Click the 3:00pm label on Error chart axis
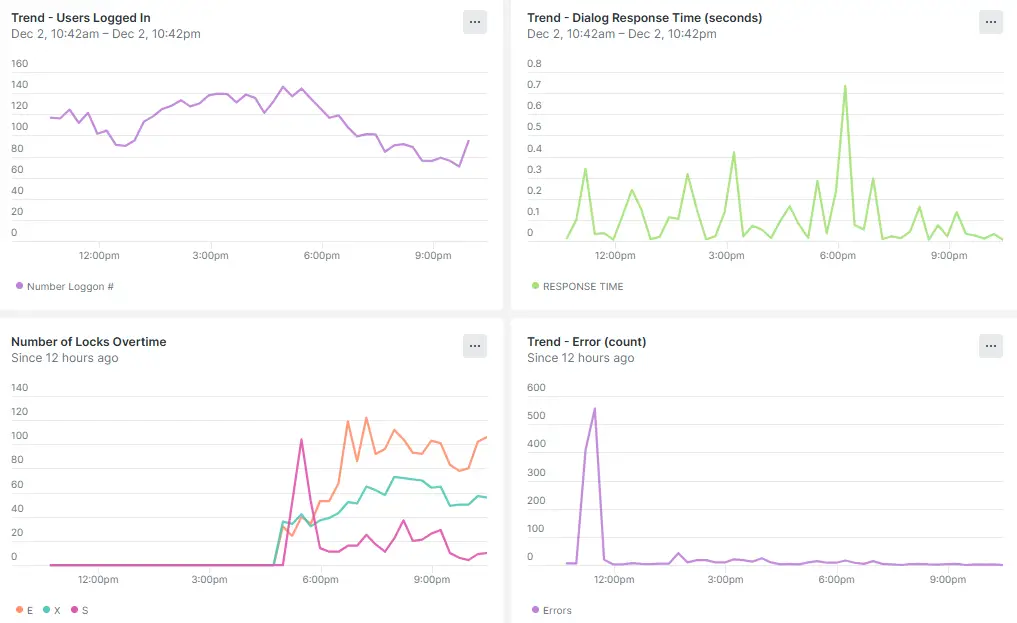This screenshot has height=623, width=1017. (725, 580)
